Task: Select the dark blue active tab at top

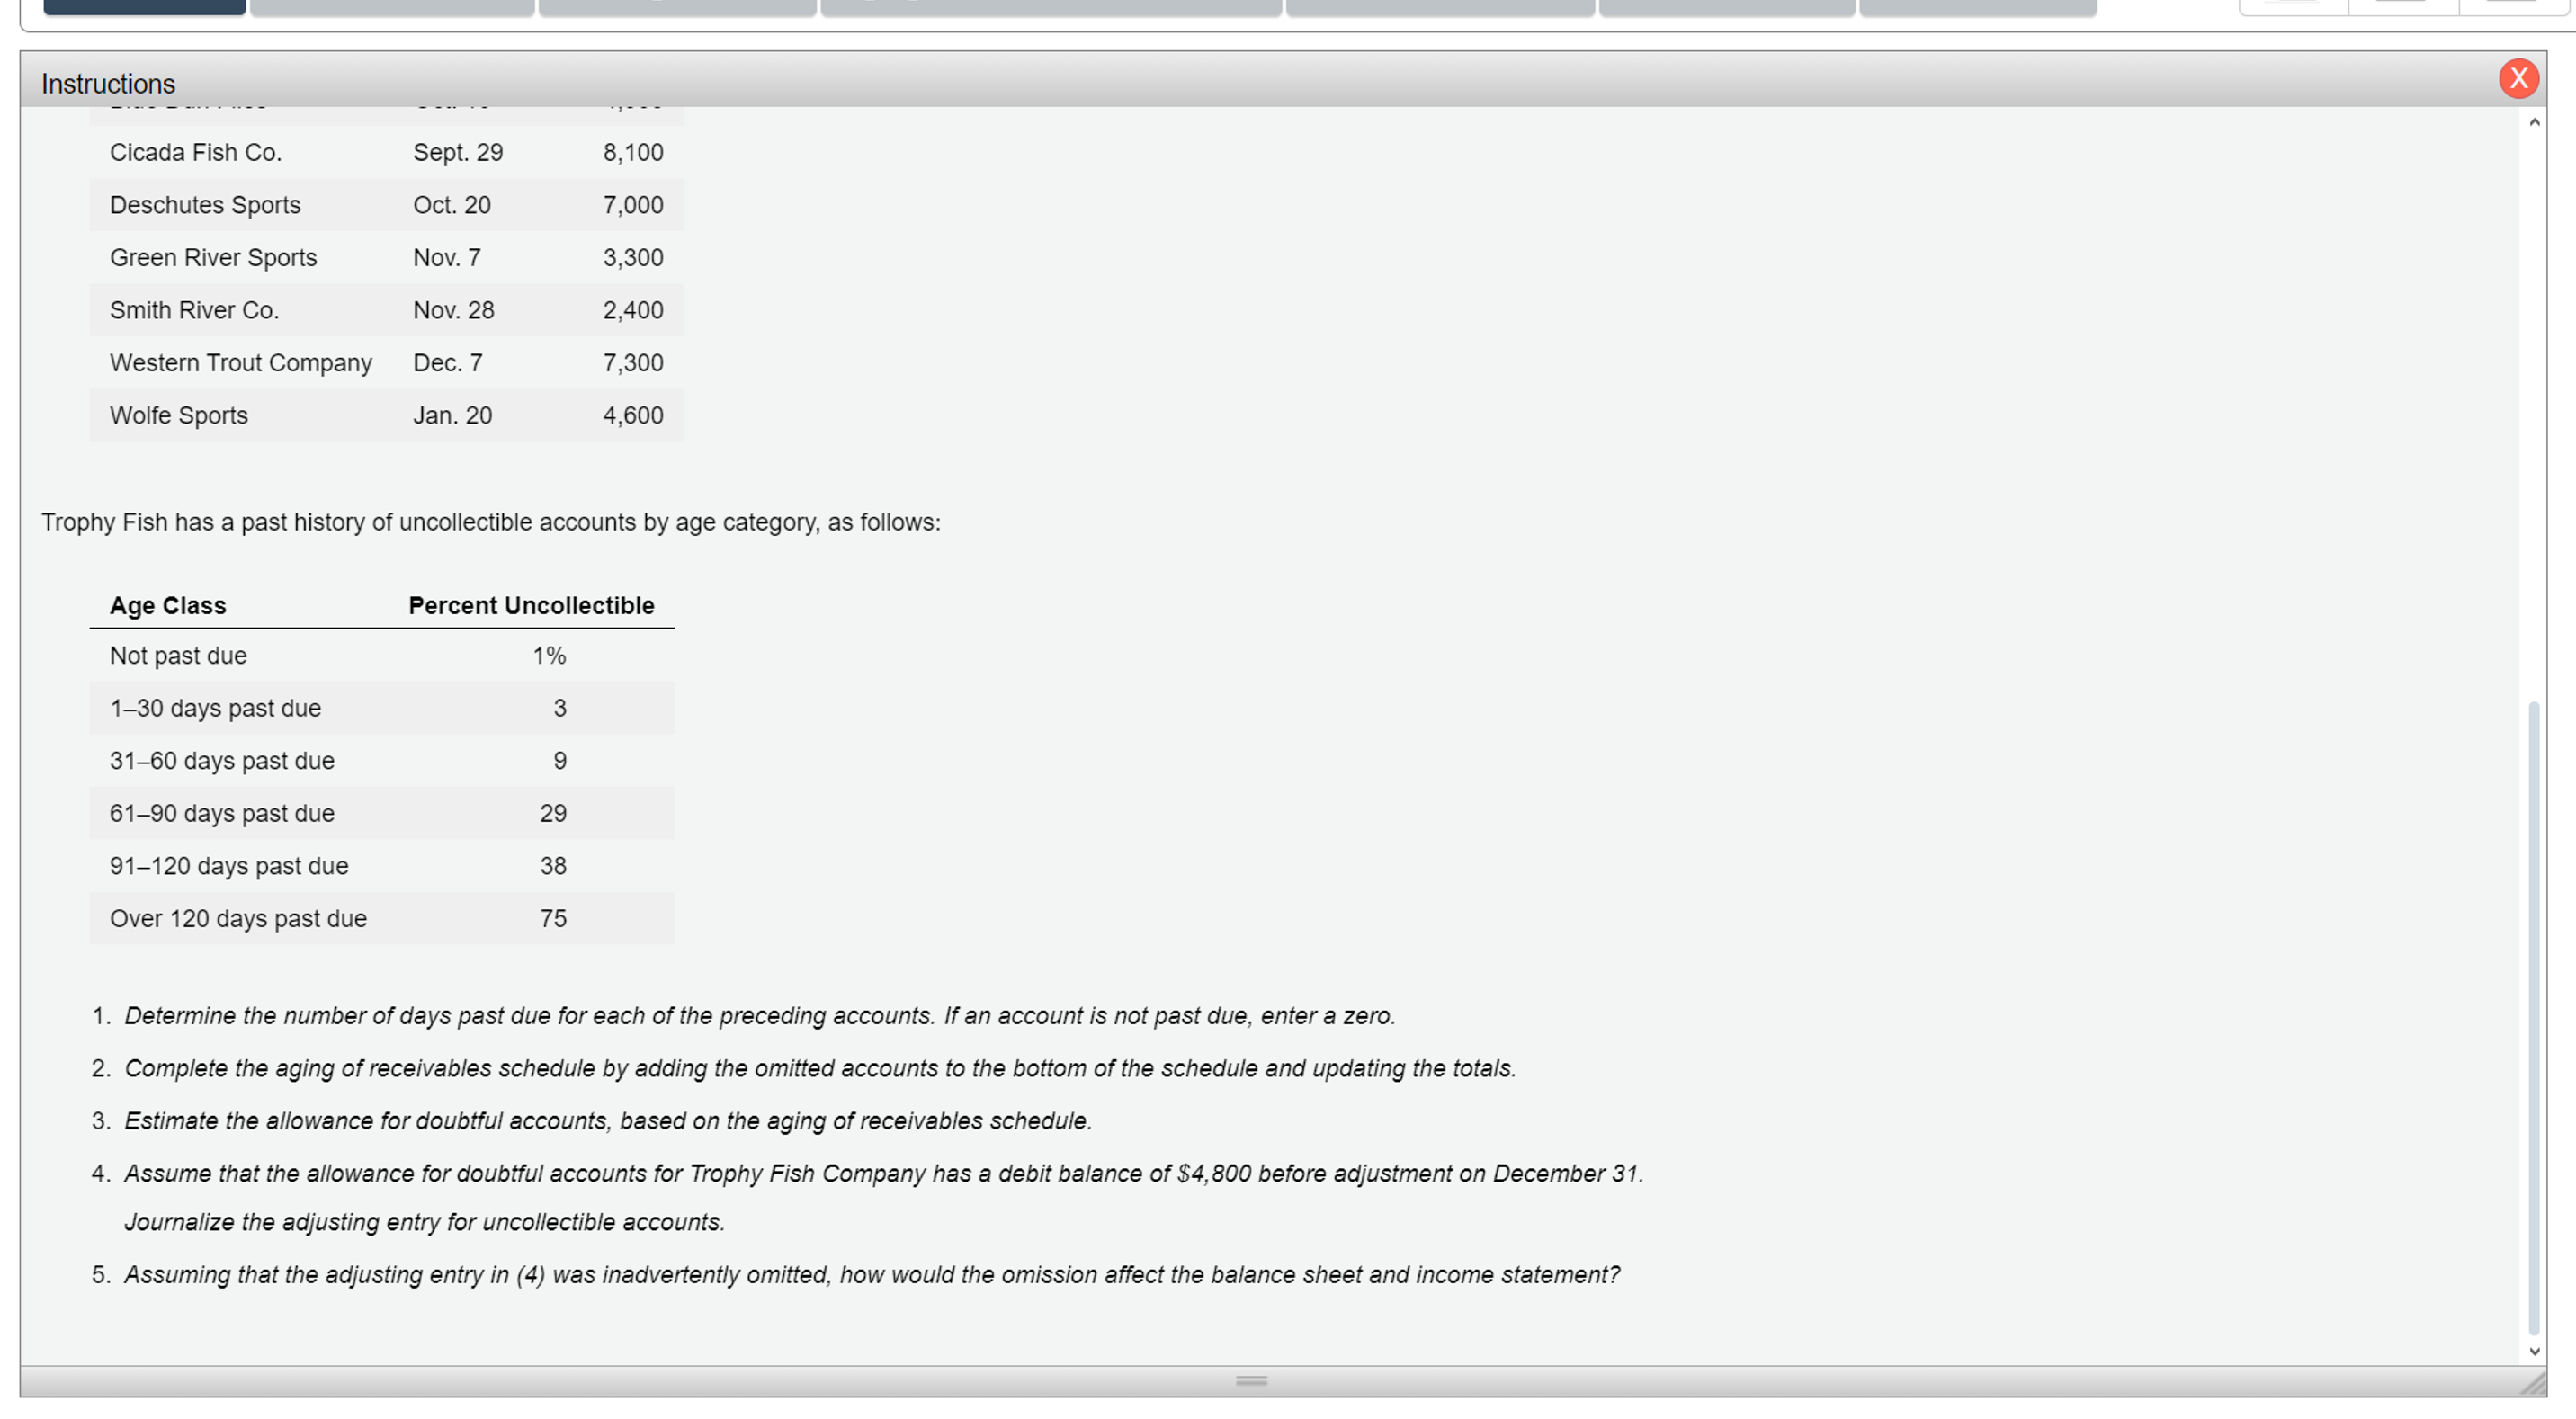Action: (144, 7)
